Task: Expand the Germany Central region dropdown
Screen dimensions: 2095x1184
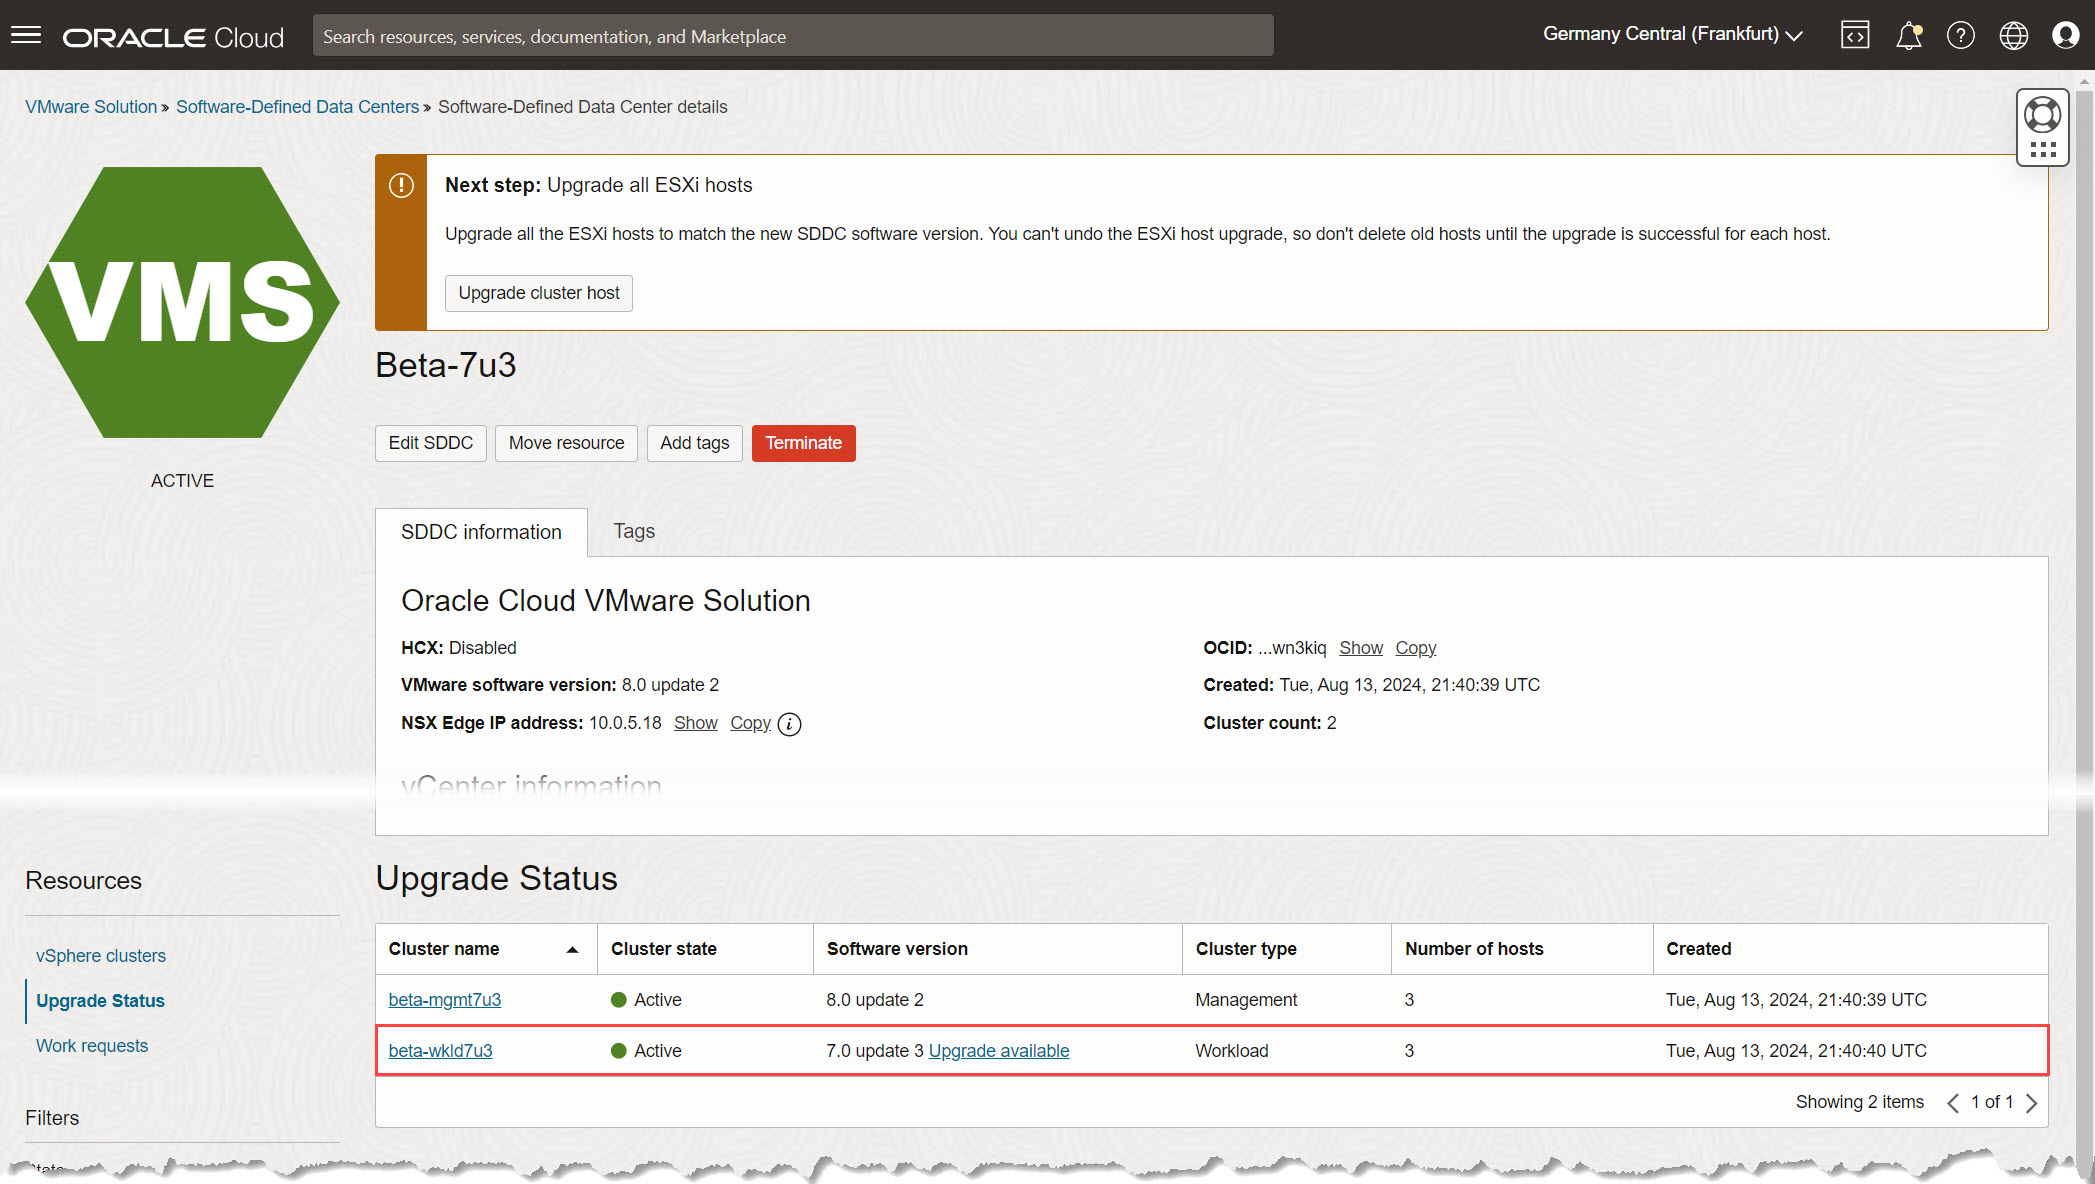Action: tap(1672, 34)
